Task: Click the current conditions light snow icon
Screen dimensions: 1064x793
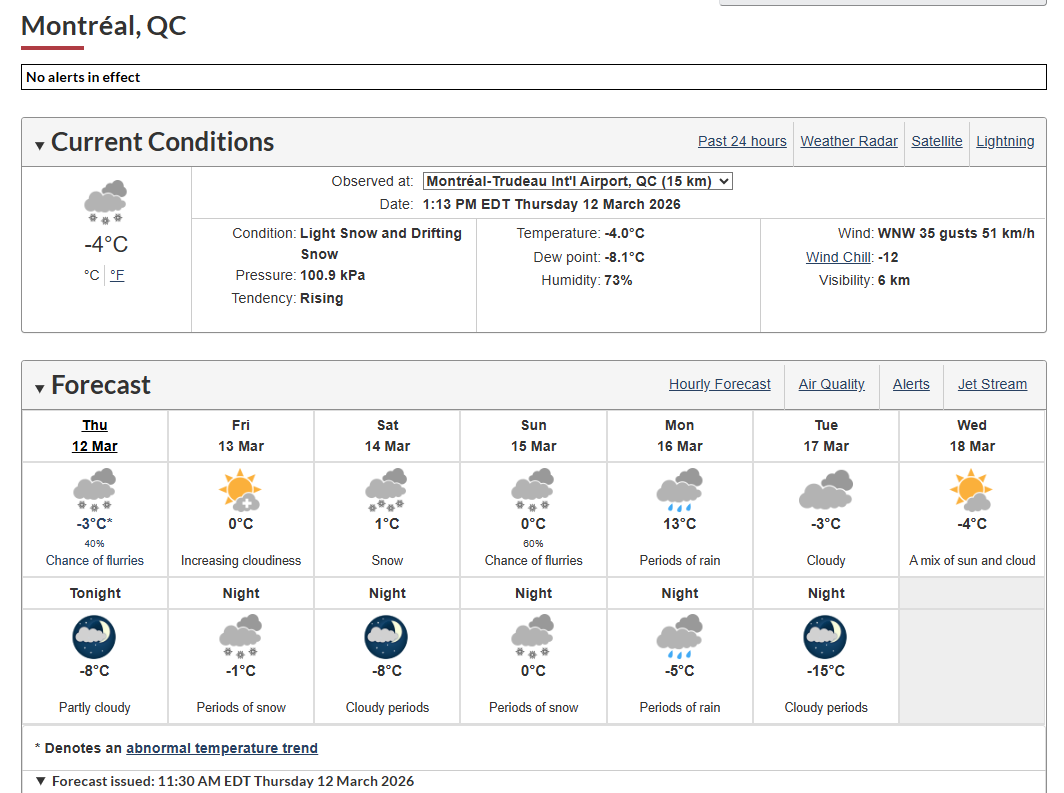Action: click(x=106, y=202)
